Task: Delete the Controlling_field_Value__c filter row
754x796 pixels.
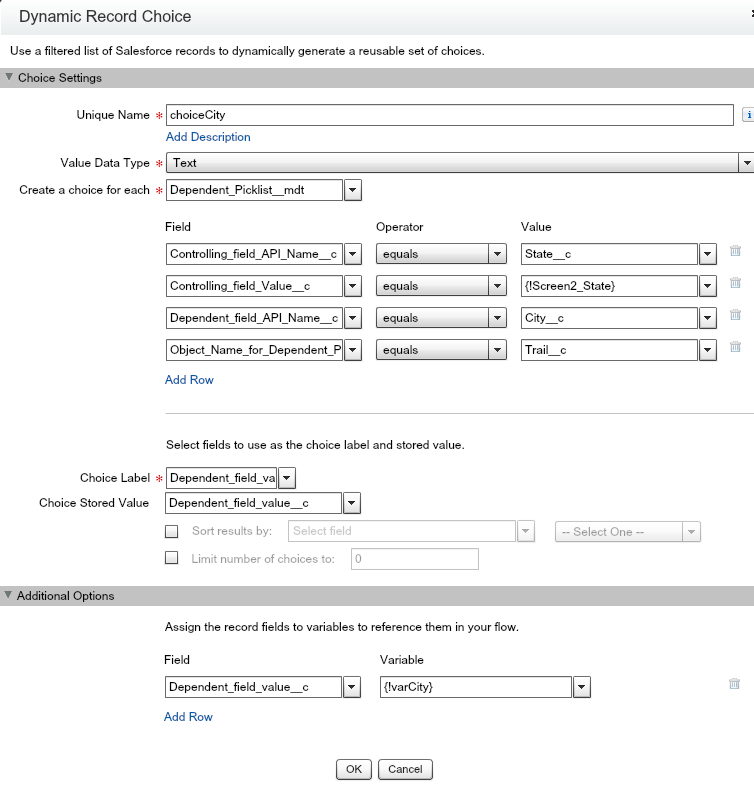Action: point(735,283)
